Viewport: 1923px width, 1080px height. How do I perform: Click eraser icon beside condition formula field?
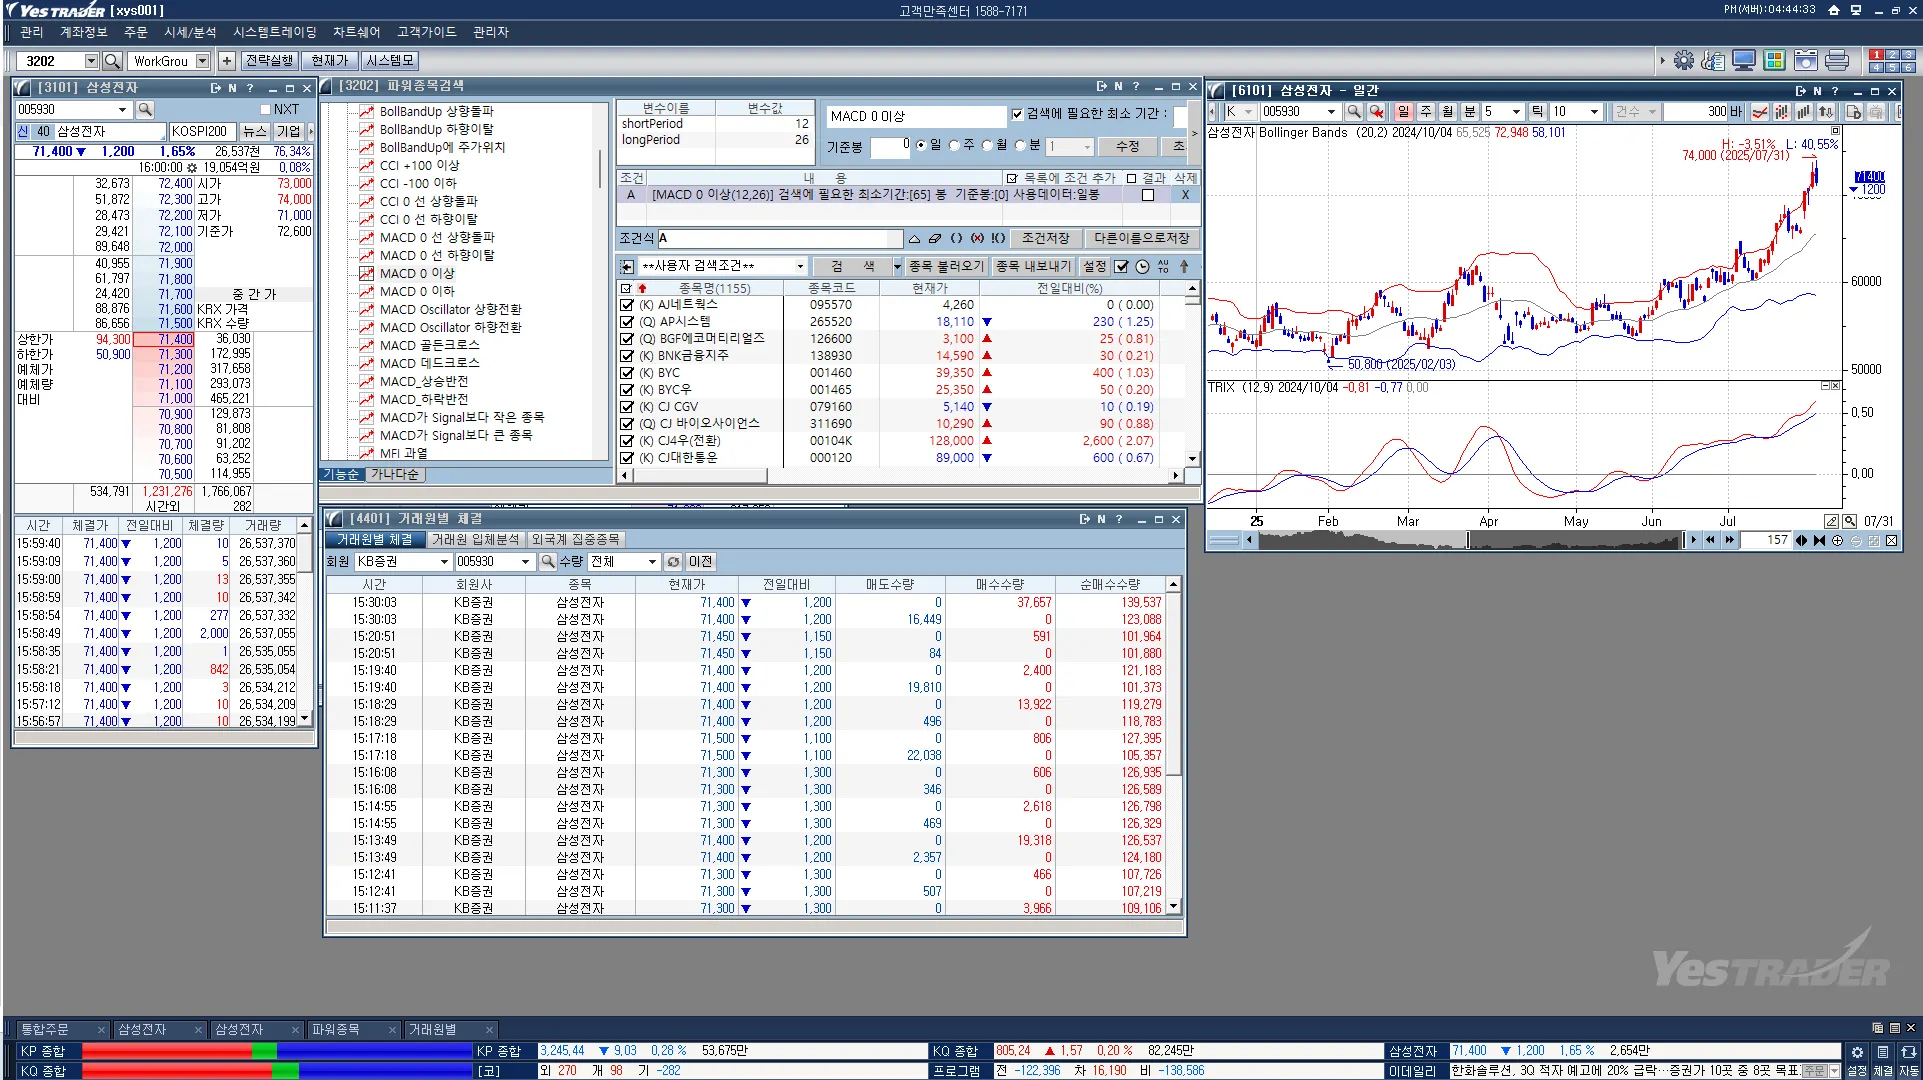click(x=934, y=239)
